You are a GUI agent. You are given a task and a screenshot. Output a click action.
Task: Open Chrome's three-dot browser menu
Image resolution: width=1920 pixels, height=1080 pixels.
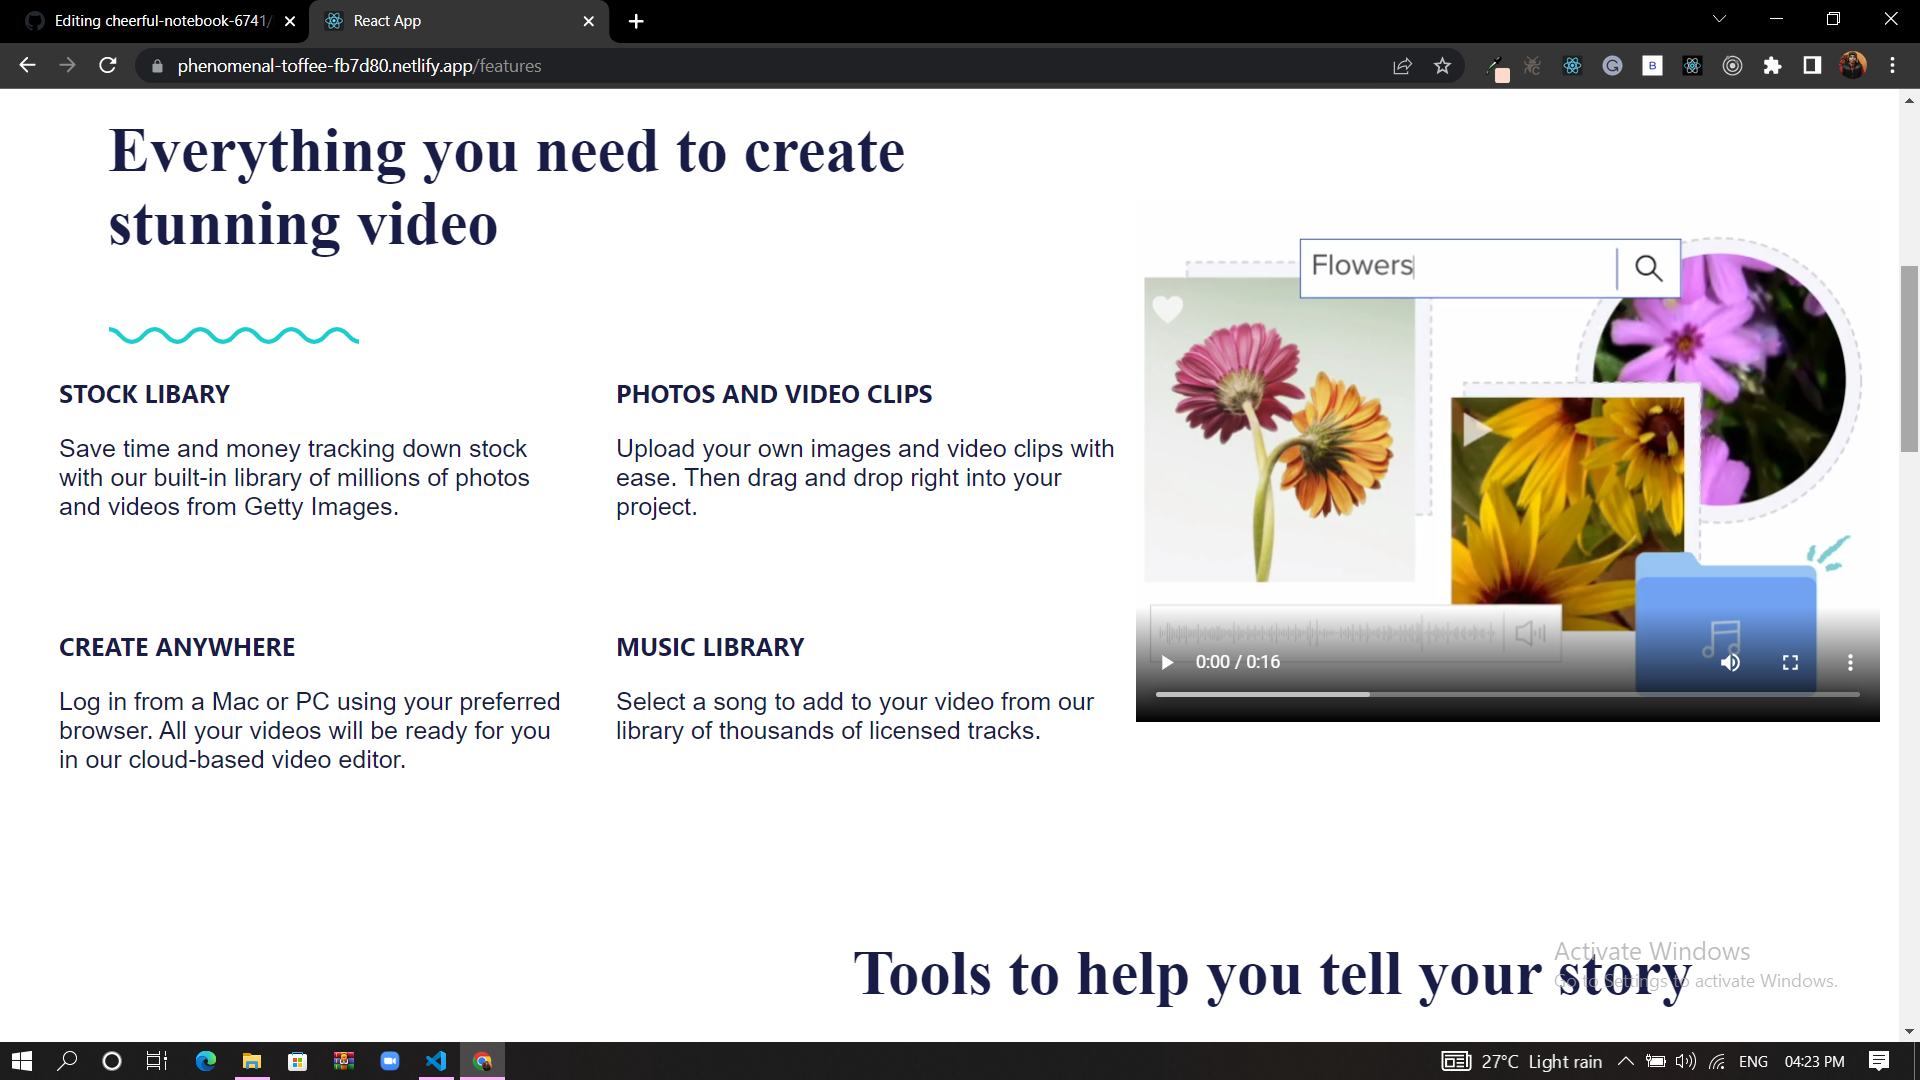pos(1893,65)
